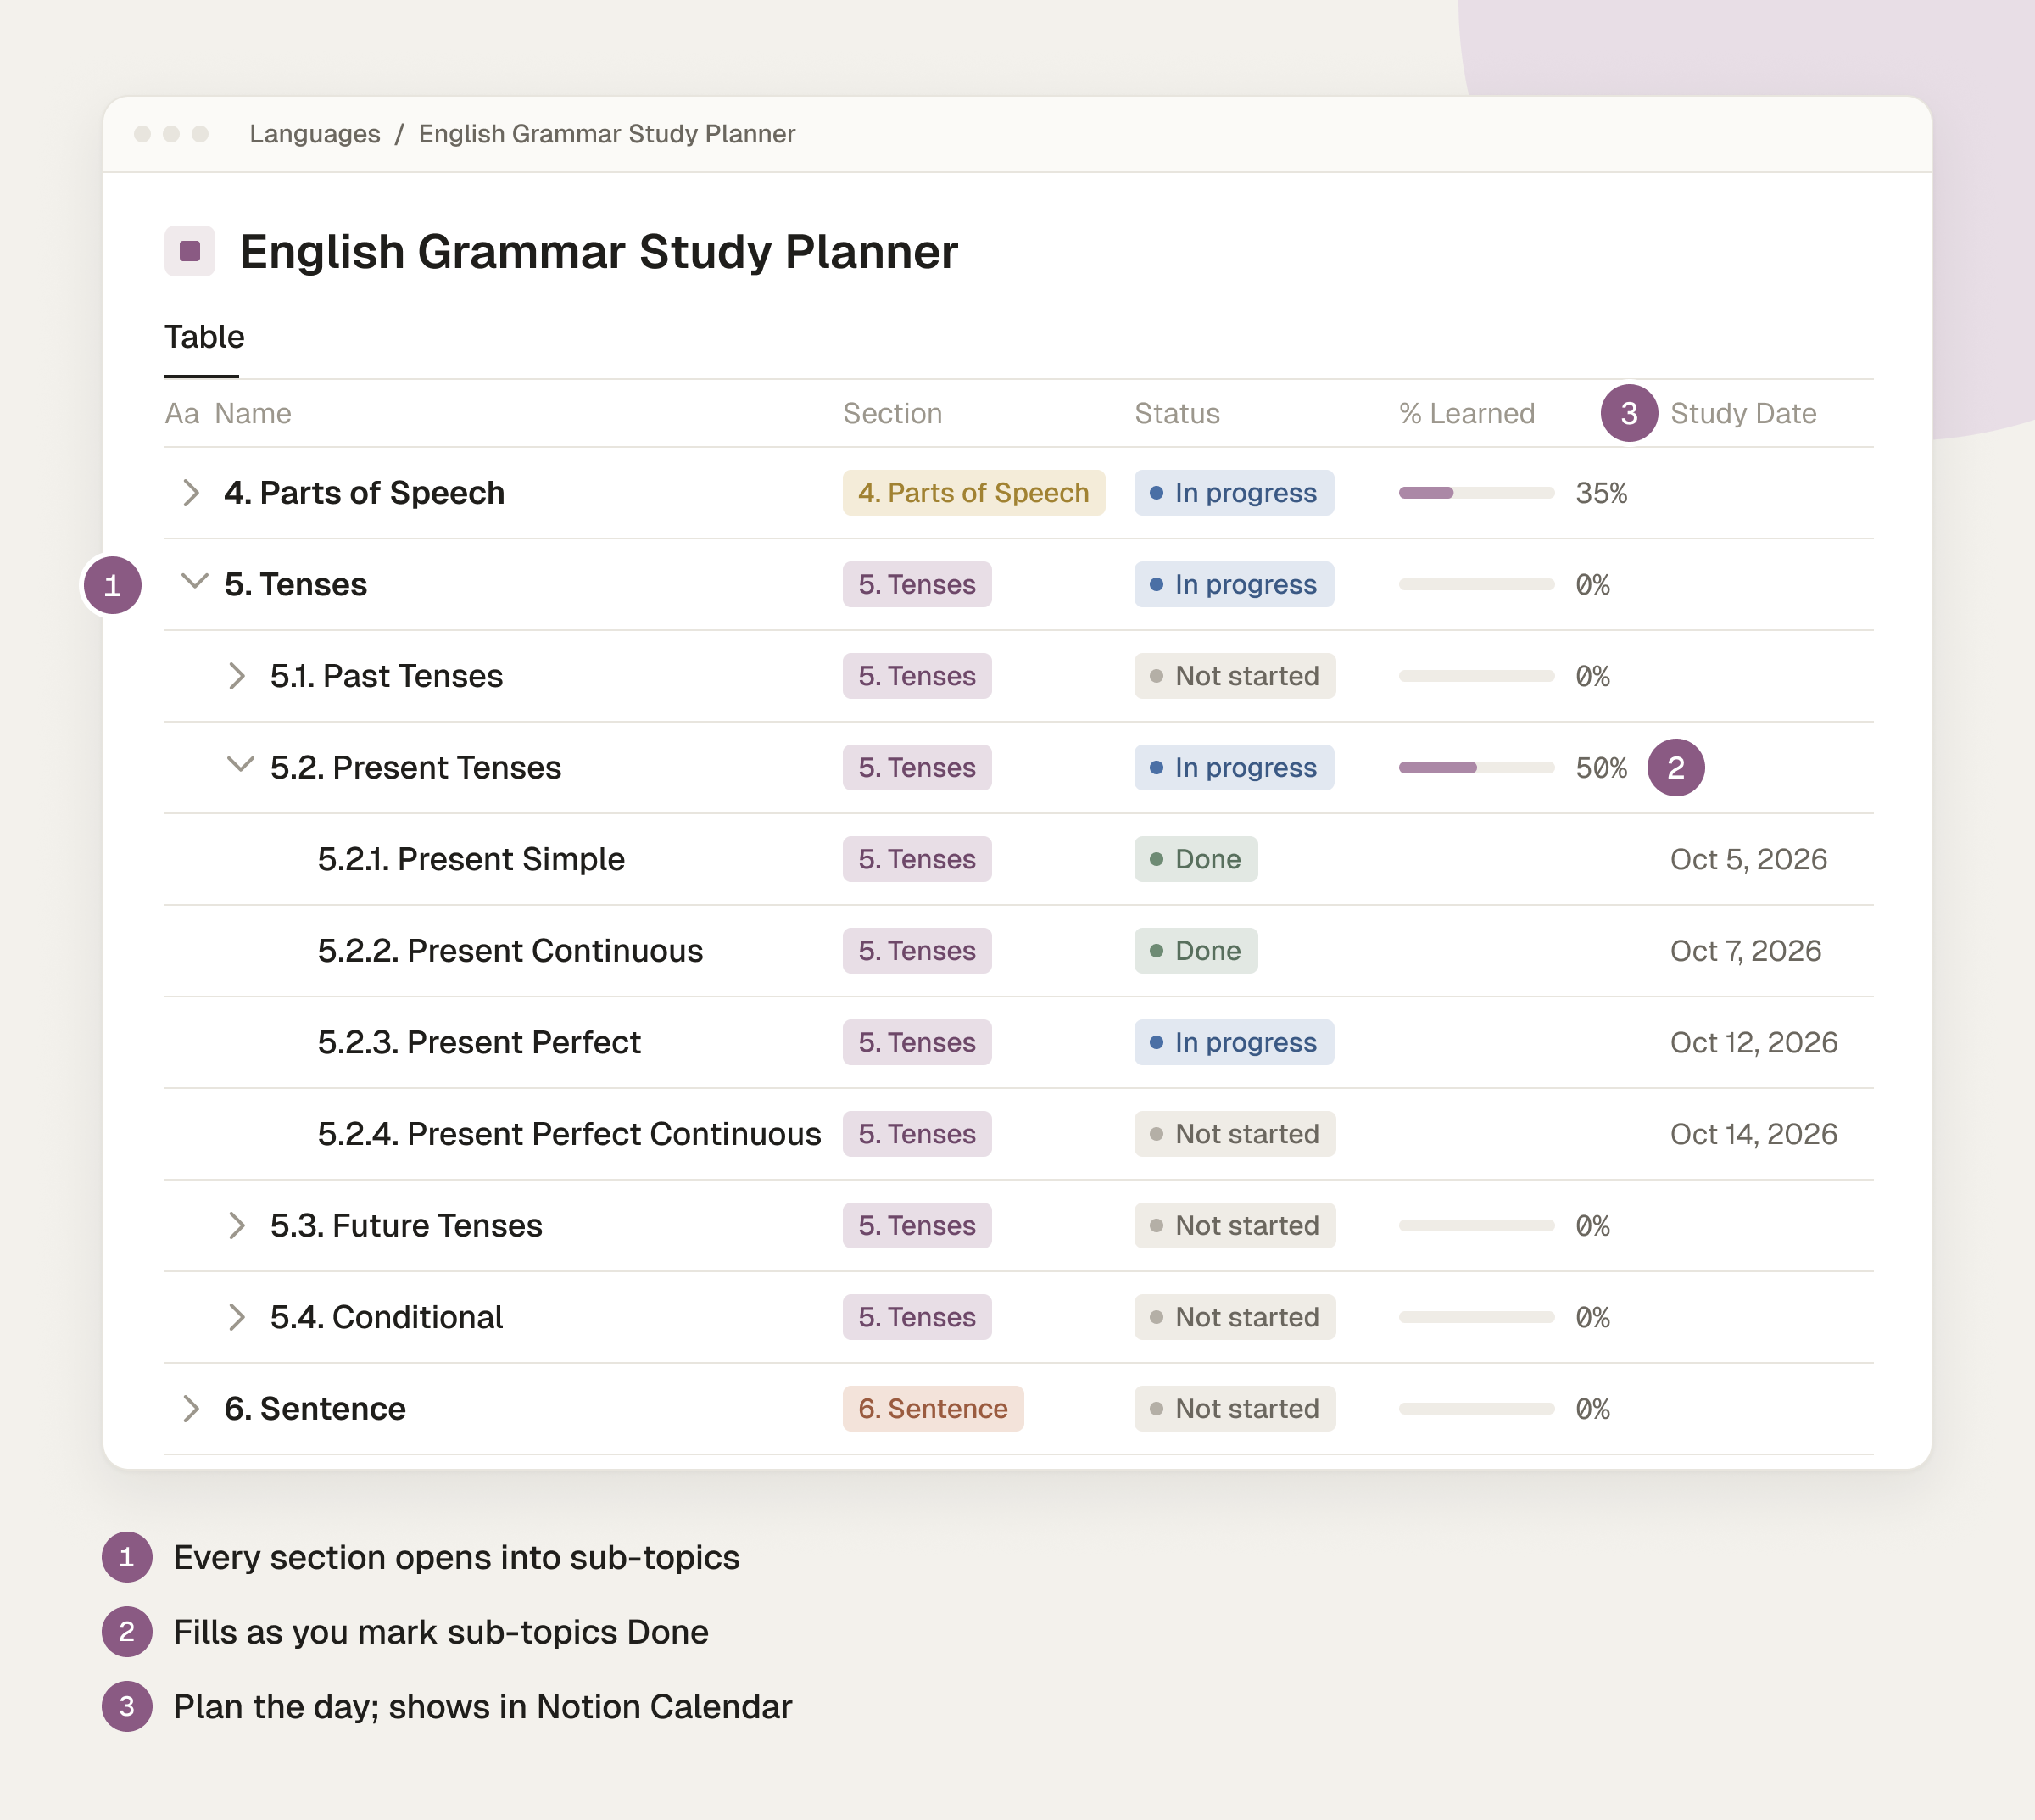
Task: Open the English Grammar Study Planner breadcrumb
Action: click(607, 134)
